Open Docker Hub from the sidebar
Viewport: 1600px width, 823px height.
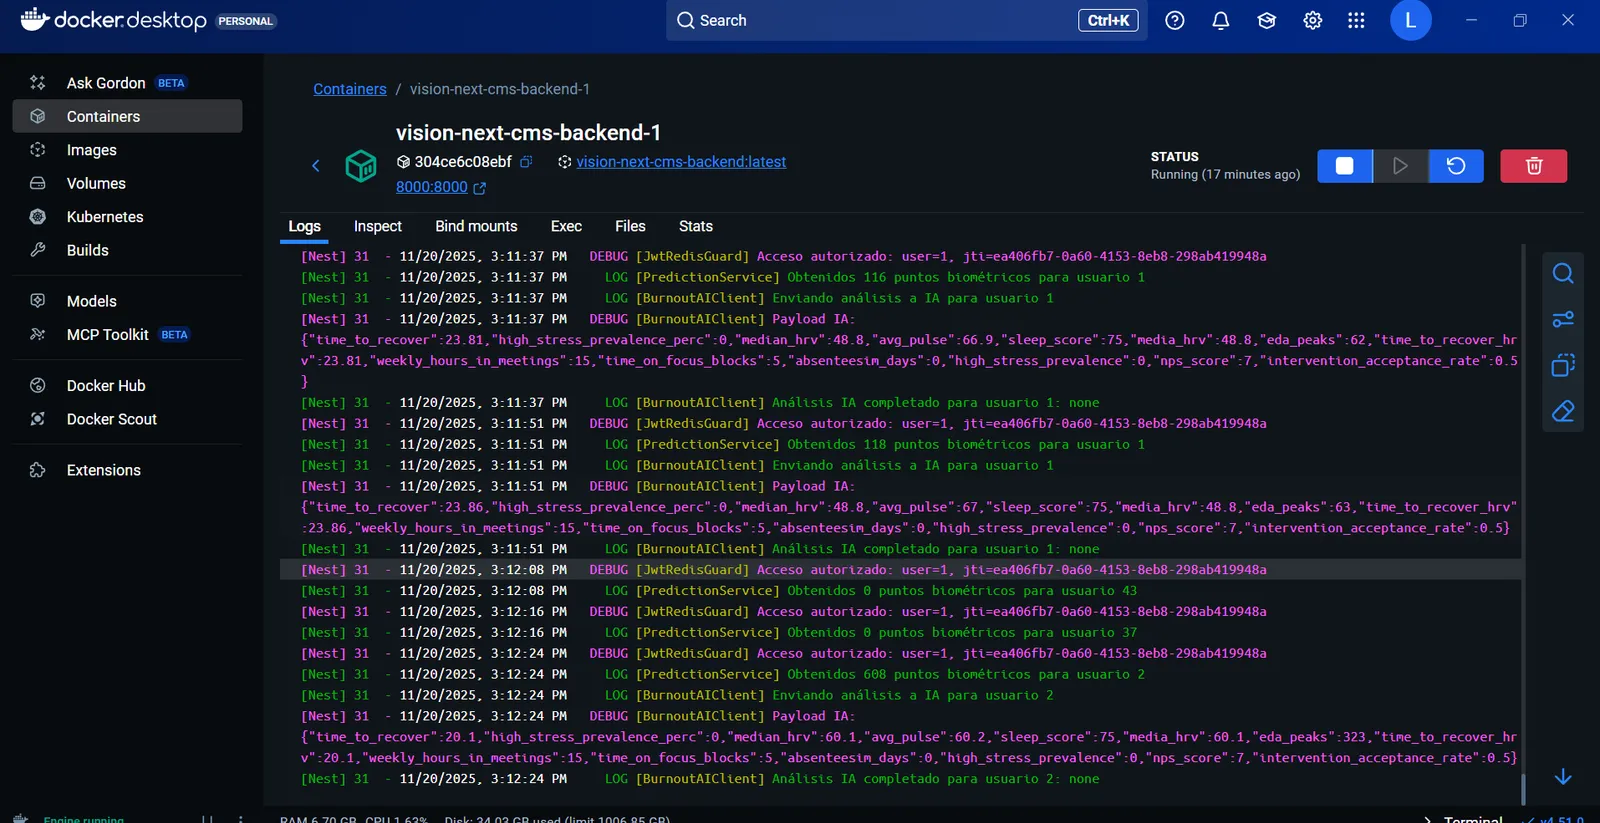pos(127,386)
